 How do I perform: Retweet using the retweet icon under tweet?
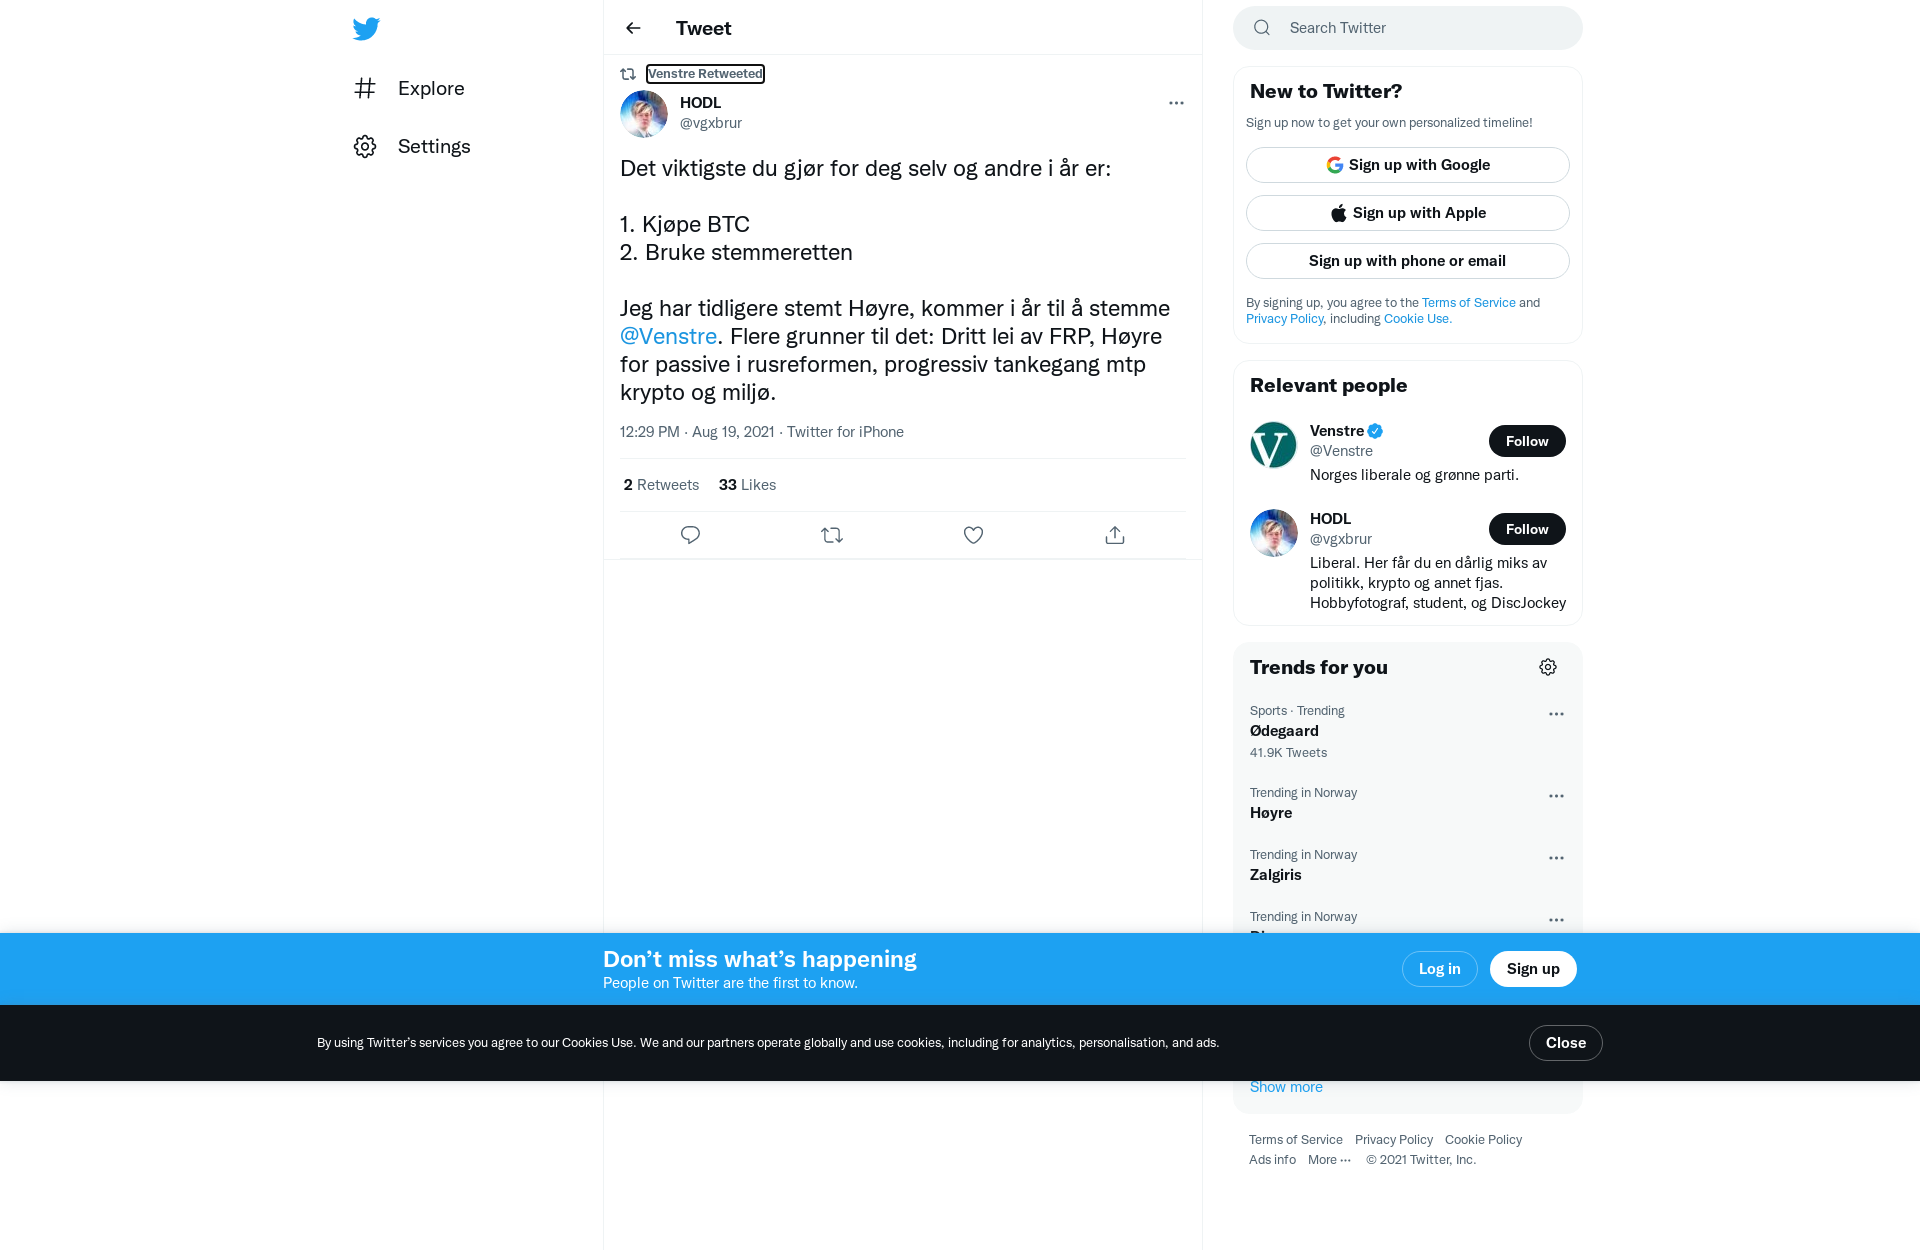coord(832,535)
